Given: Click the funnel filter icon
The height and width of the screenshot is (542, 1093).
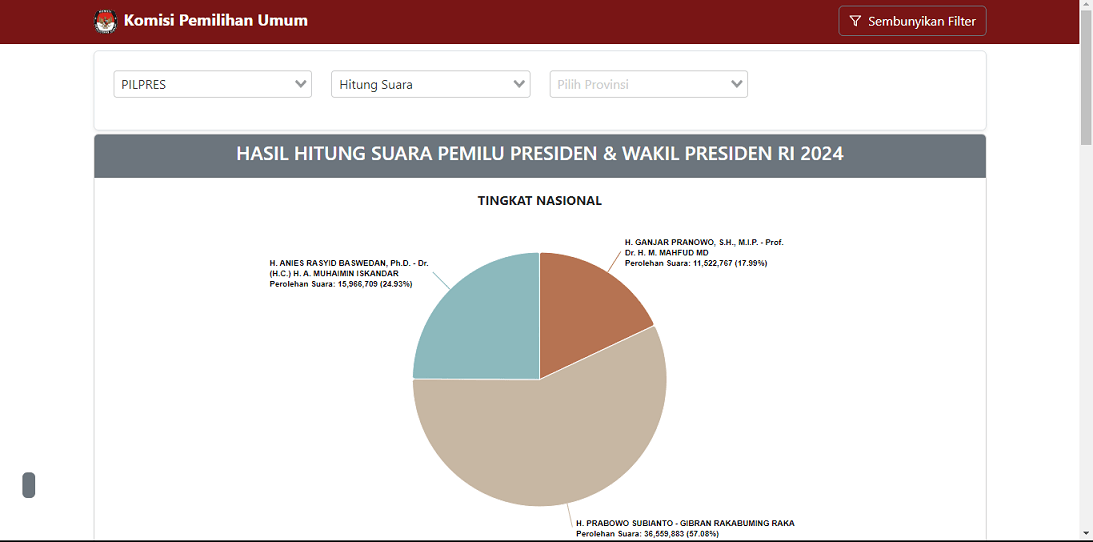Looking at the screenshot, I should click(855, 22).
